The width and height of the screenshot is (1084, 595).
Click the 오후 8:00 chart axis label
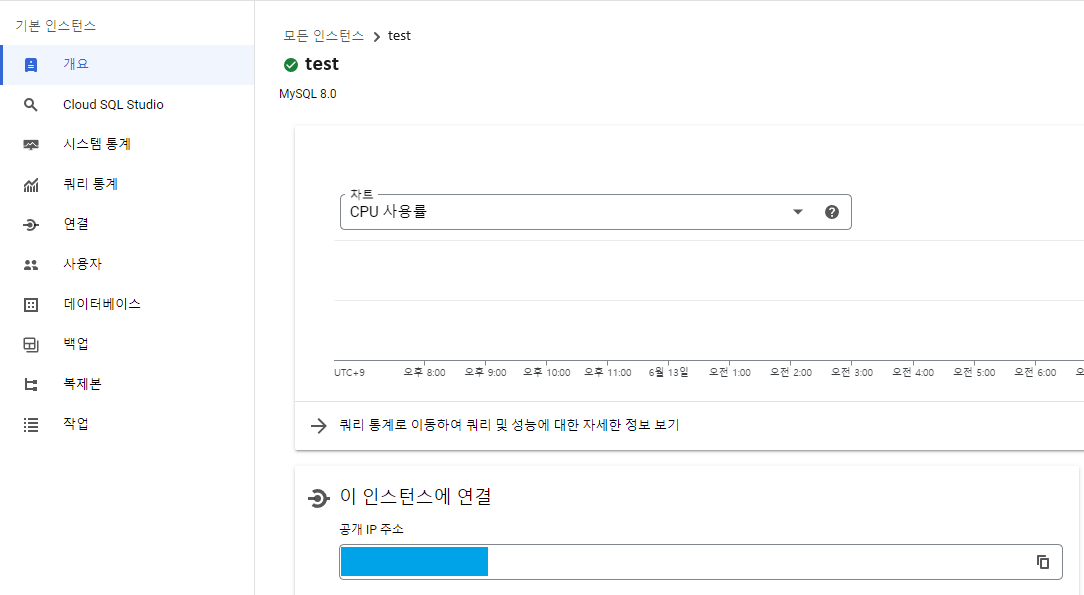pos(424,372)
